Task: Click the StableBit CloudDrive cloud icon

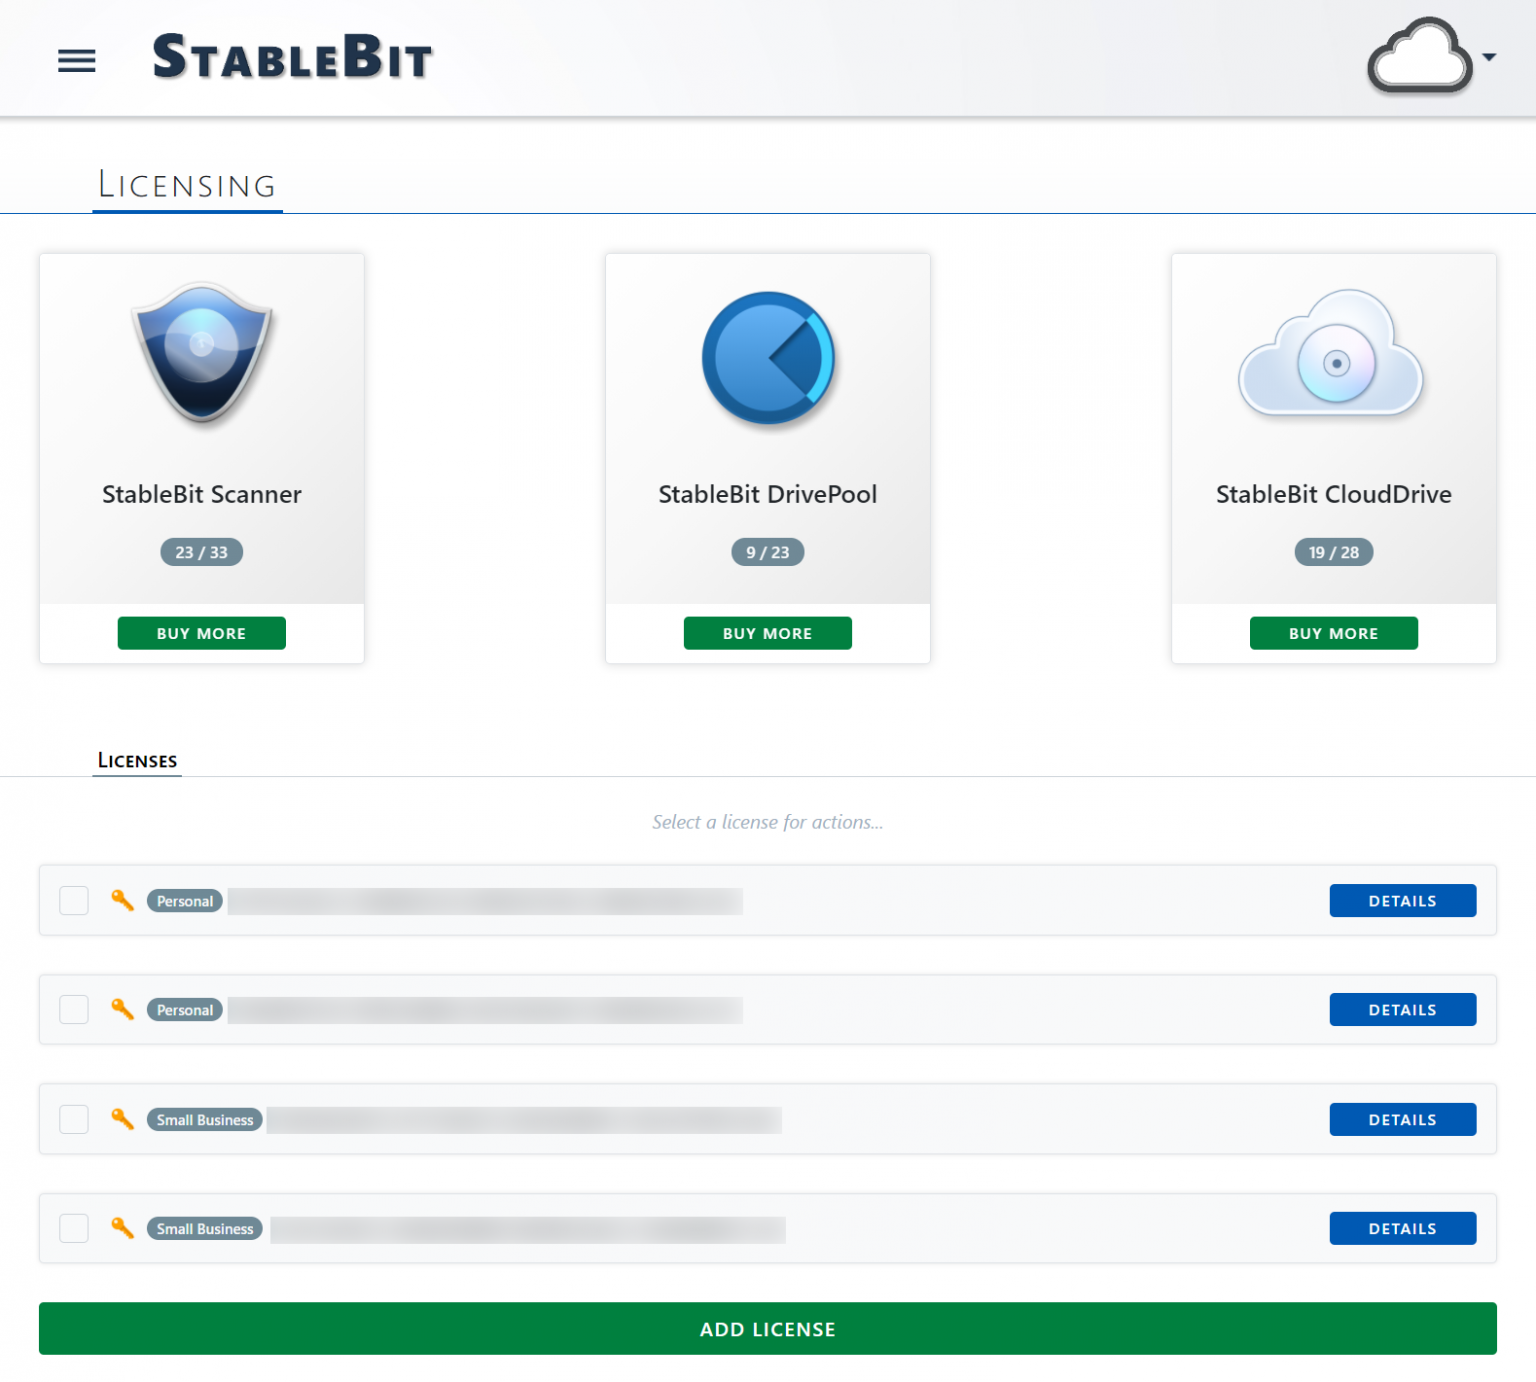Action: (1332, 357)
